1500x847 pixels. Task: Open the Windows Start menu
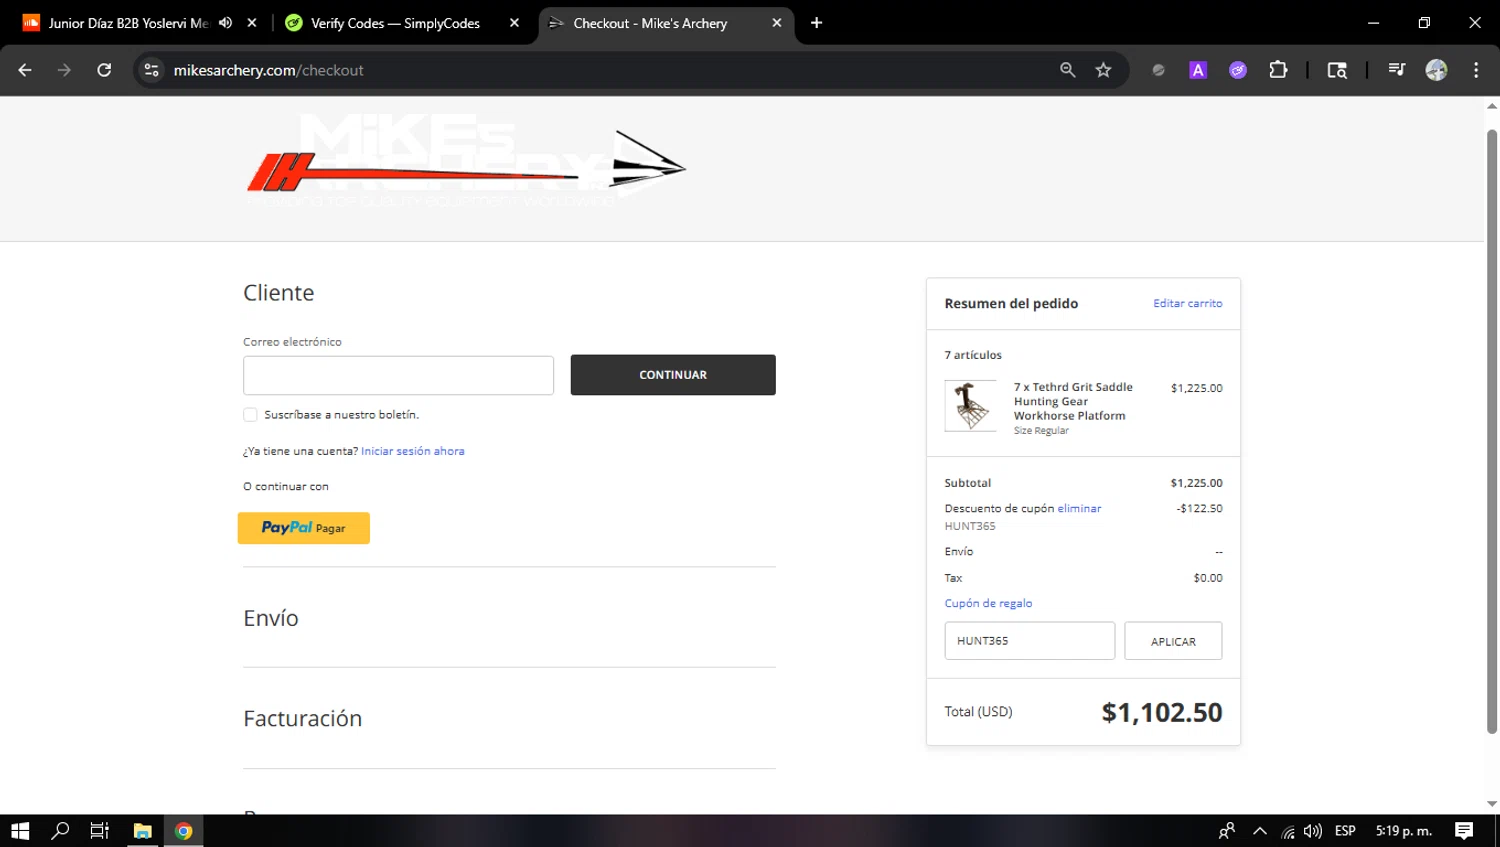[20, 831]
